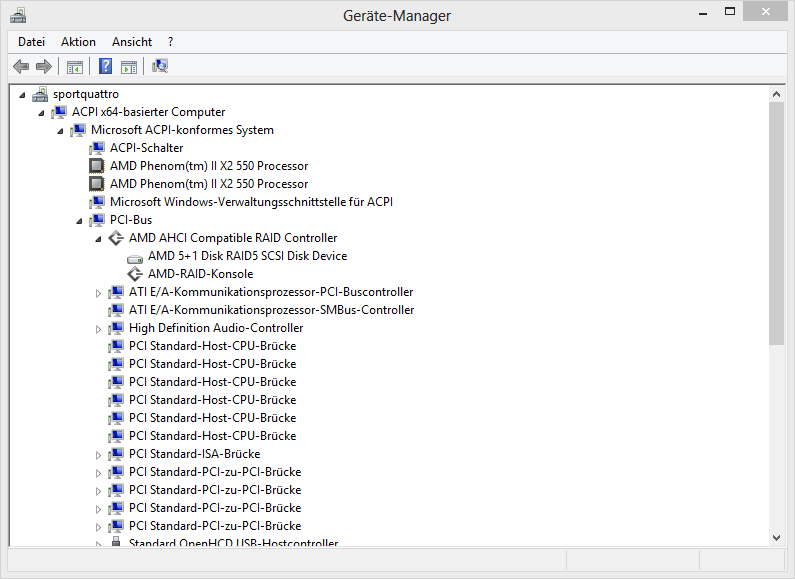Screen dimensions: 795x579
Task: Close the Geräte-Manager window
Action: 766,11
